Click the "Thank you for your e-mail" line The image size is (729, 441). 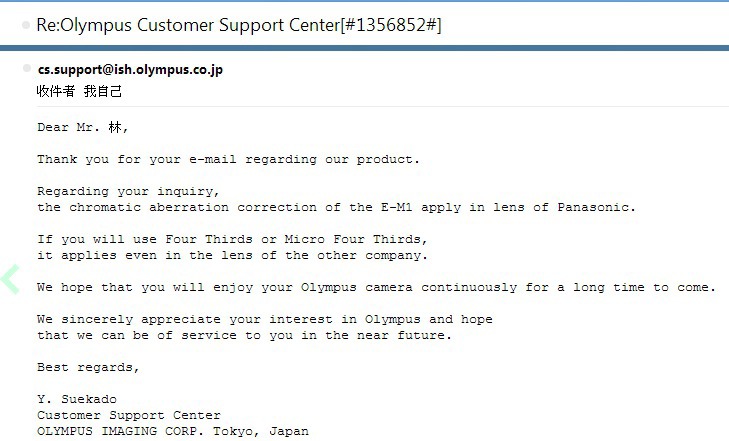click(229, 159)
